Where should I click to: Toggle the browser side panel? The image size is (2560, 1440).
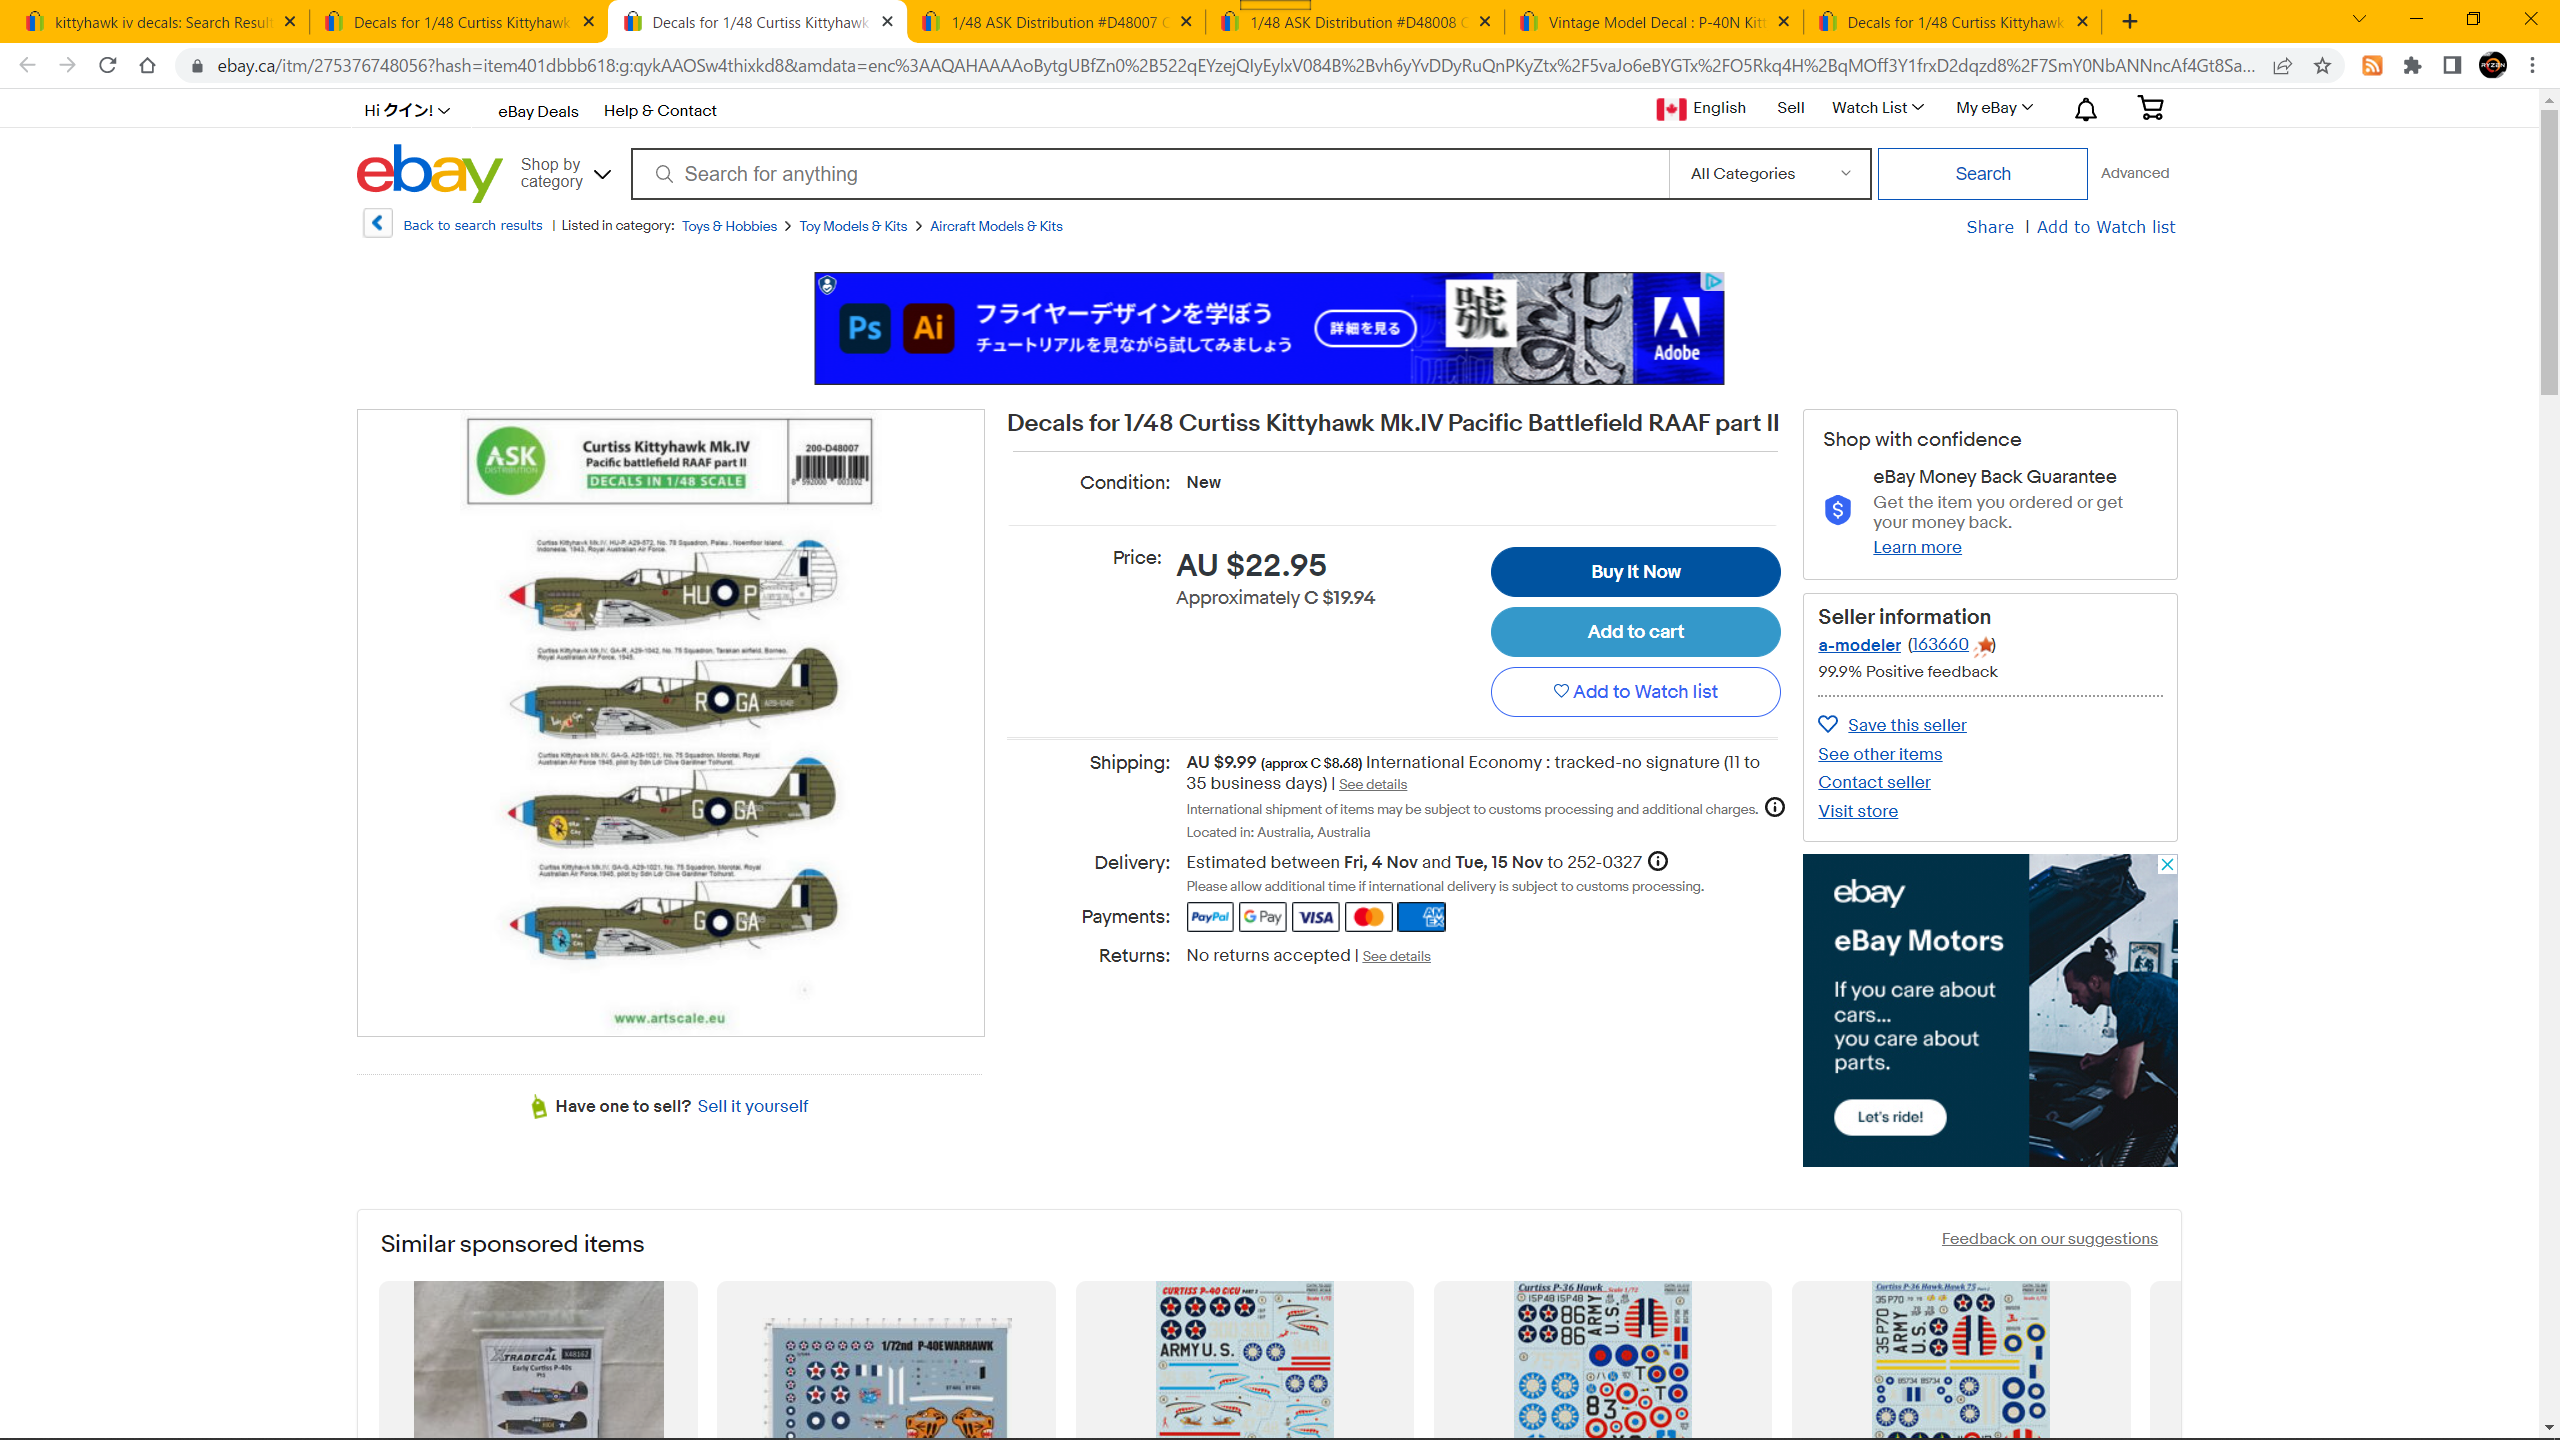(2452, 66)
